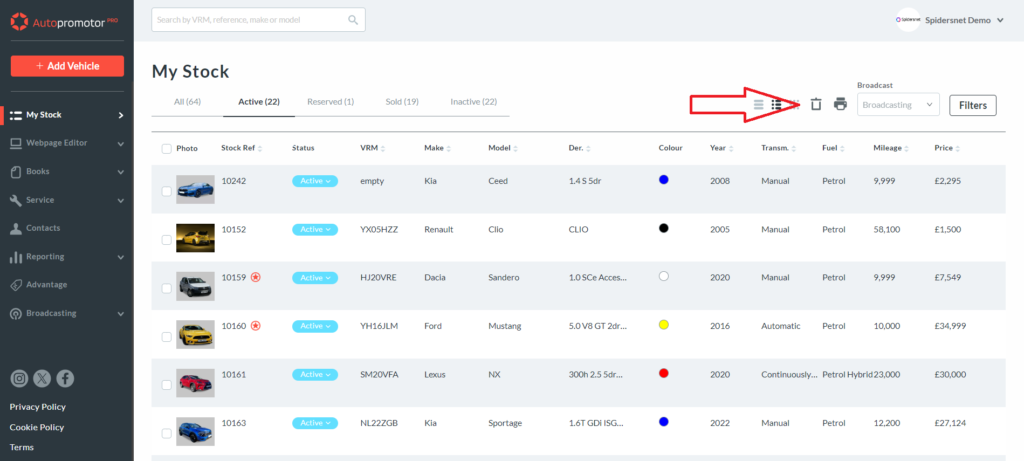Click the printer icon
Image resolution: width=1024 pixels, height=461 pixels.
[x=840, y=104]
